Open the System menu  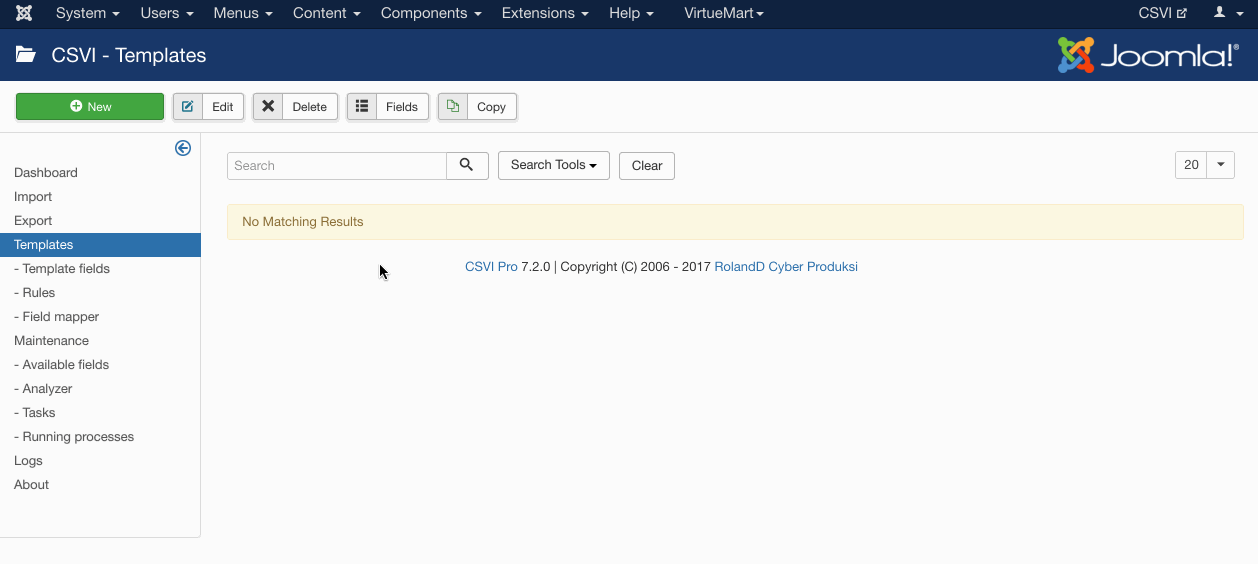pyautogui.click(x=88, y=13)
